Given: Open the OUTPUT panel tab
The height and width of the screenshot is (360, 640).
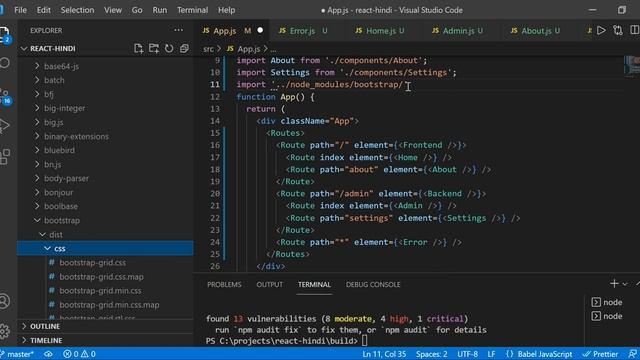Looking at the screenshot, I should [x=269, y=284].
